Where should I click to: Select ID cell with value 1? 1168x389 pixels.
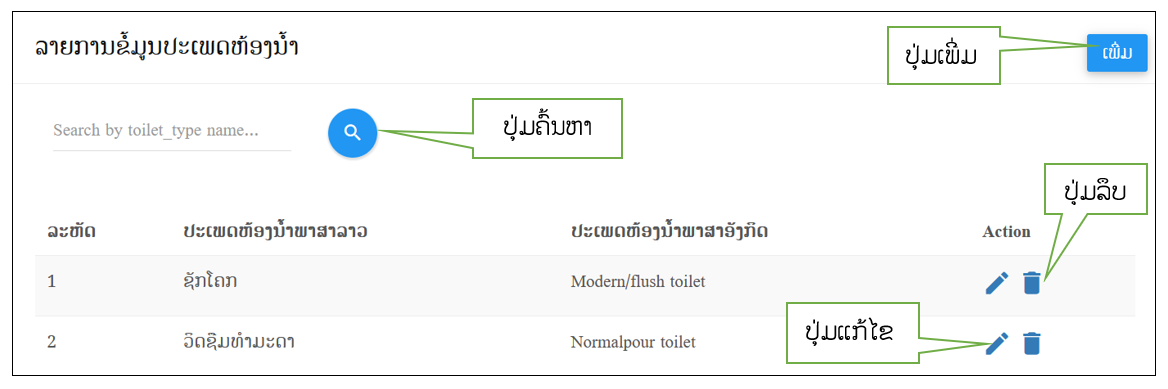pos(51,282)
